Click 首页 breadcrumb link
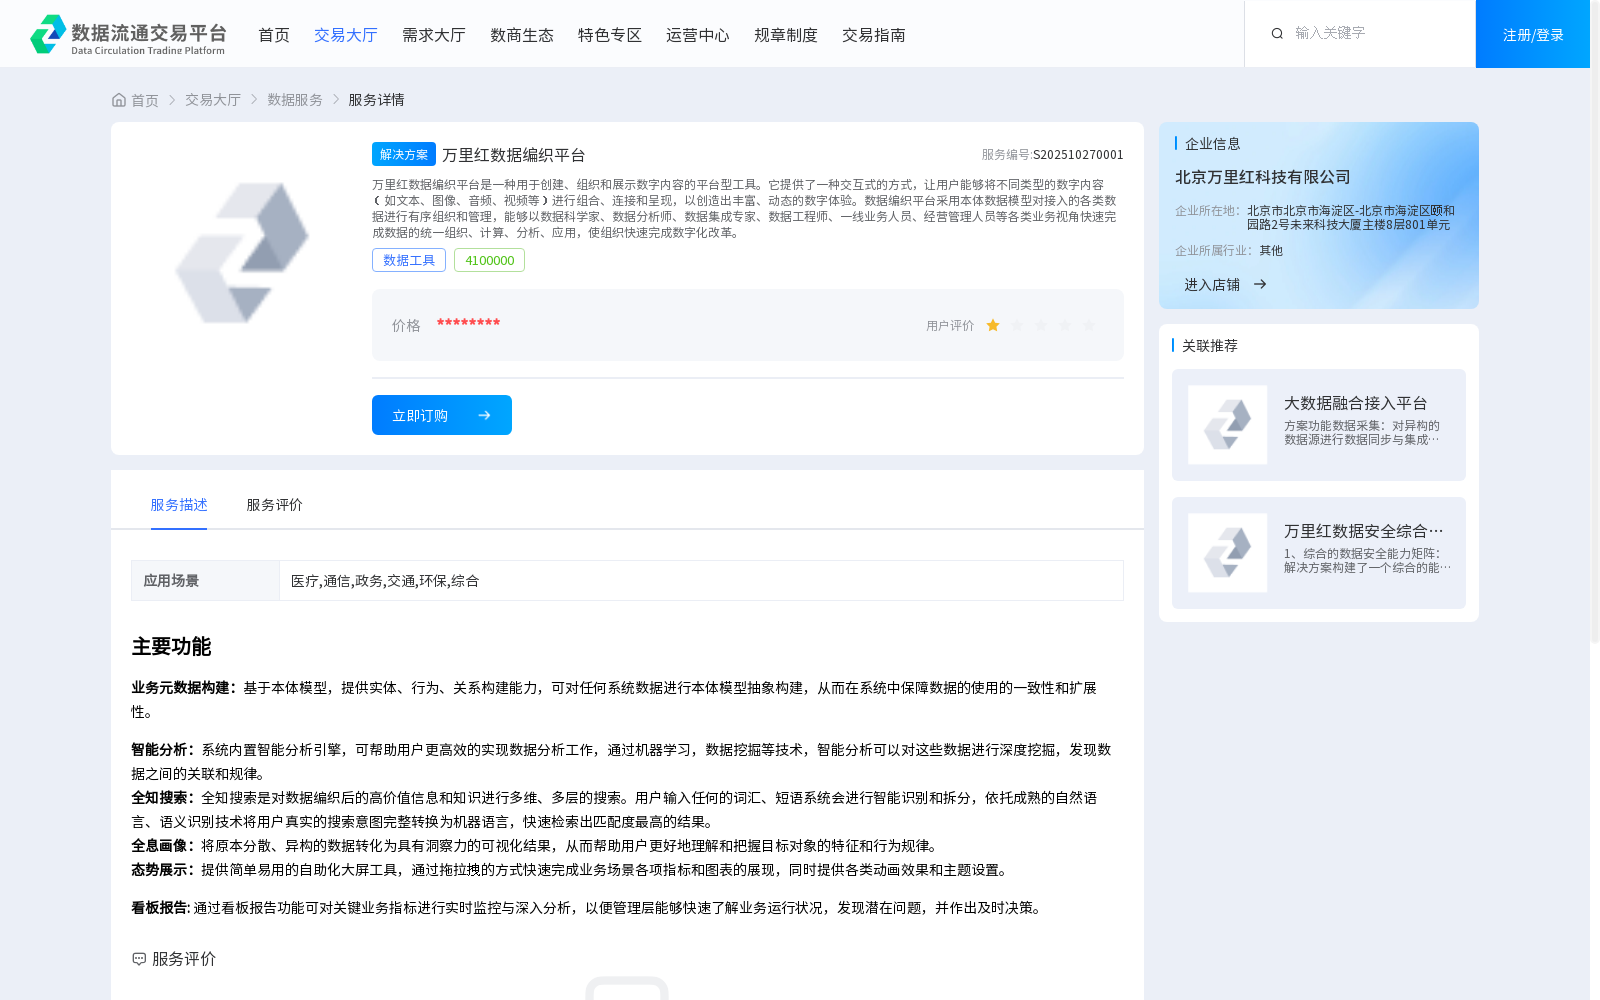Image resolution: width=1600 pixels, height=1000 pixels. pos(145,100)
